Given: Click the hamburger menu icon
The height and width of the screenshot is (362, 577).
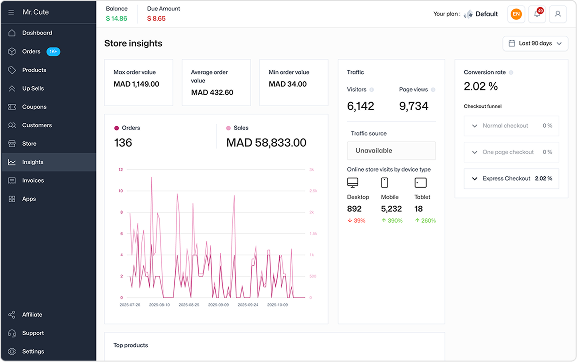Looking at the screenshot, I should (x=11, y=12).
